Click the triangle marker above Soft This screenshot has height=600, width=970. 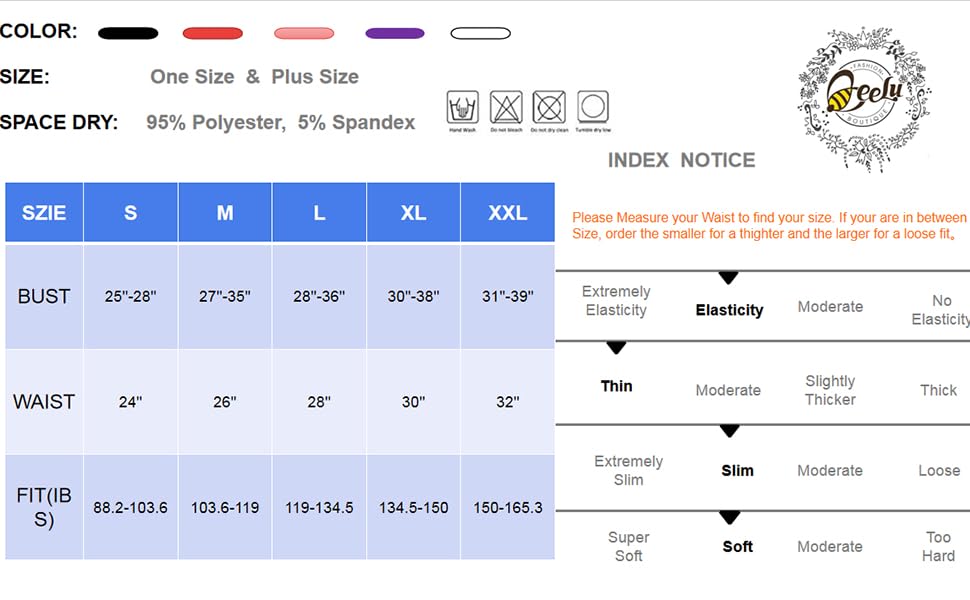(730, 517)
